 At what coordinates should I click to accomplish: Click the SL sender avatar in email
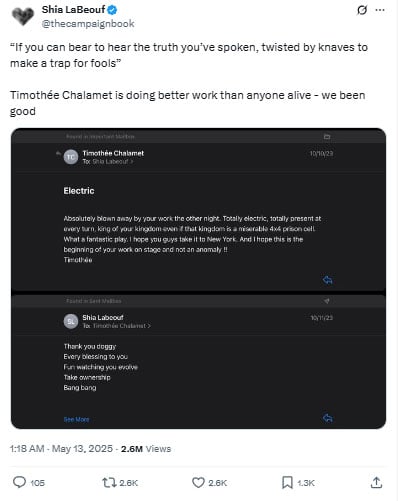[x=71, y=321]
